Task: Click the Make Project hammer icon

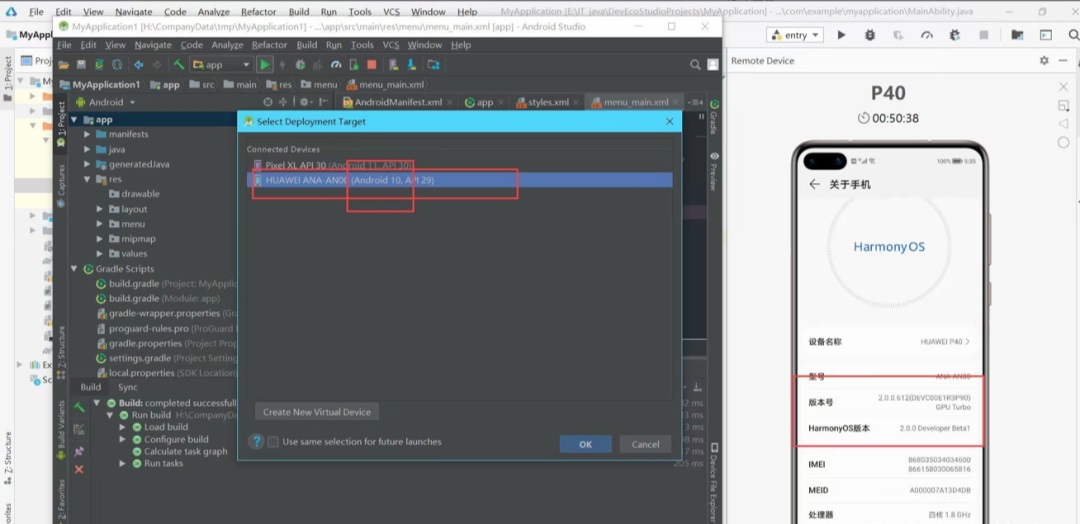Action: (180, 65)
